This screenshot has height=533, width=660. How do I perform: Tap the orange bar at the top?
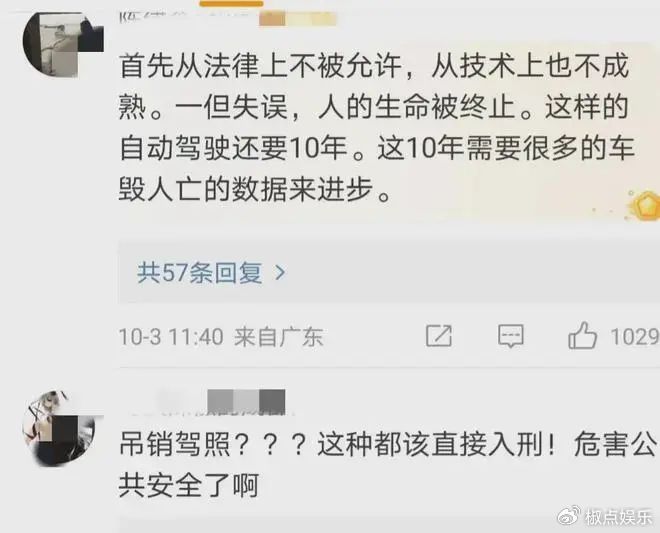point(232,3)
